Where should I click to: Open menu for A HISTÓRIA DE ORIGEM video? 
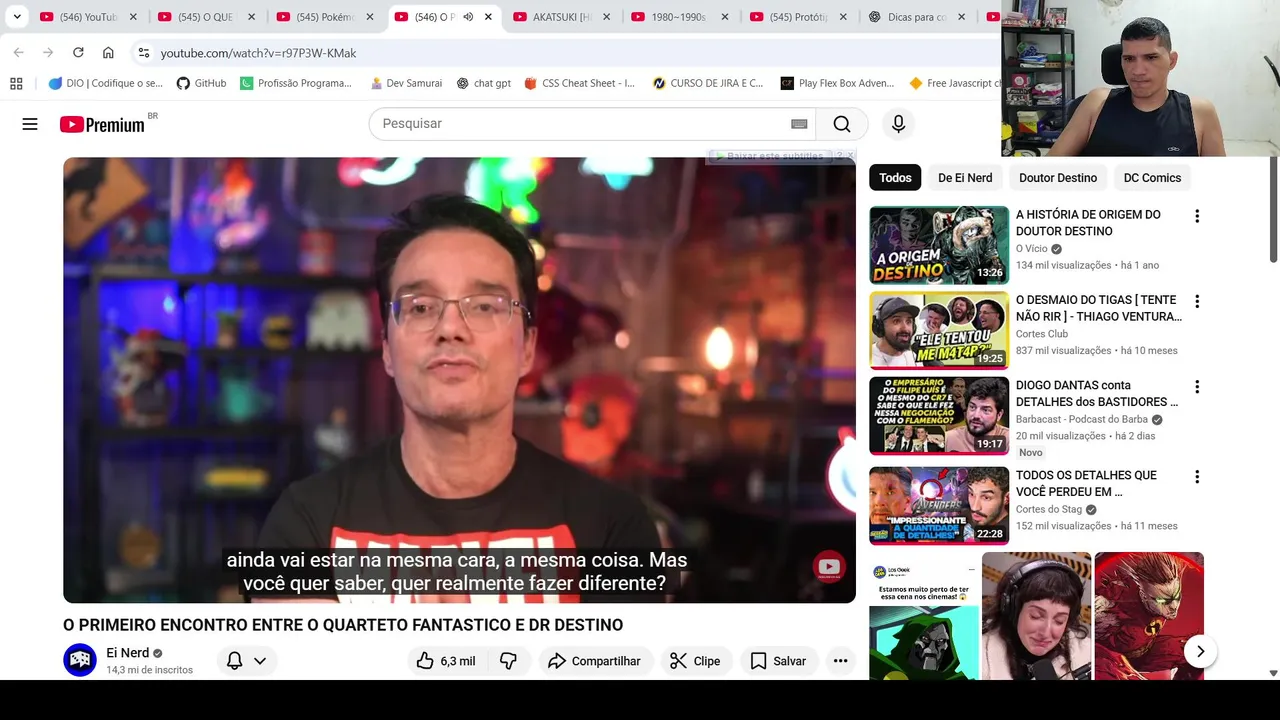click(1197, 216)
